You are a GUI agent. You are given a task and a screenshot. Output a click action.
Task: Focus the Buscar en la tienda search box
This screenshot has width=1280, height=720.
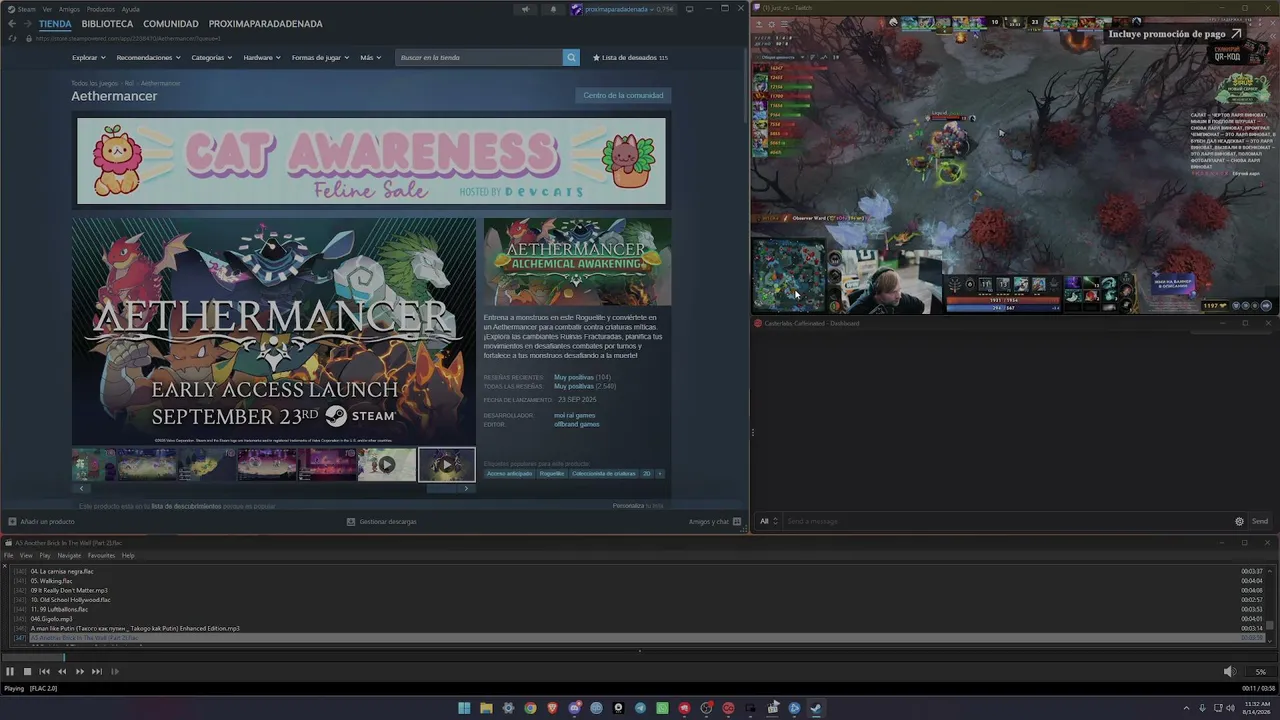479,57
